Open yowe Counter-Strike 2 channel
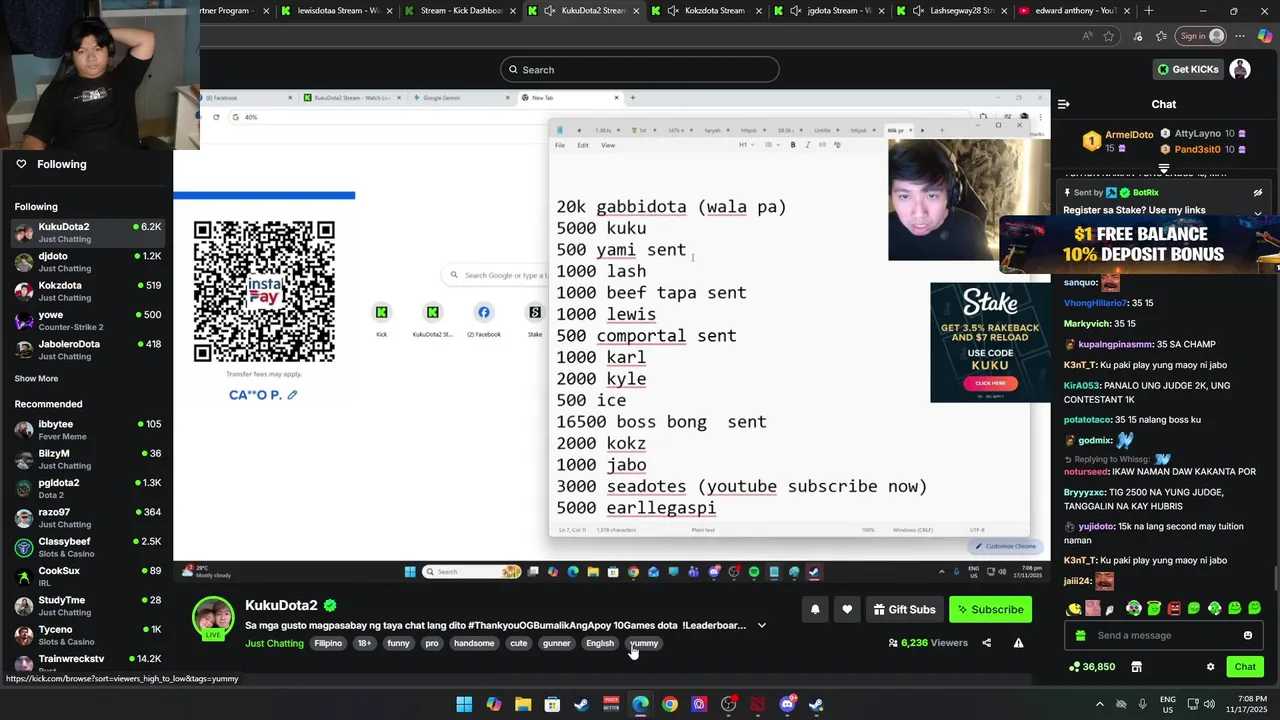 [x=87, y=320]
